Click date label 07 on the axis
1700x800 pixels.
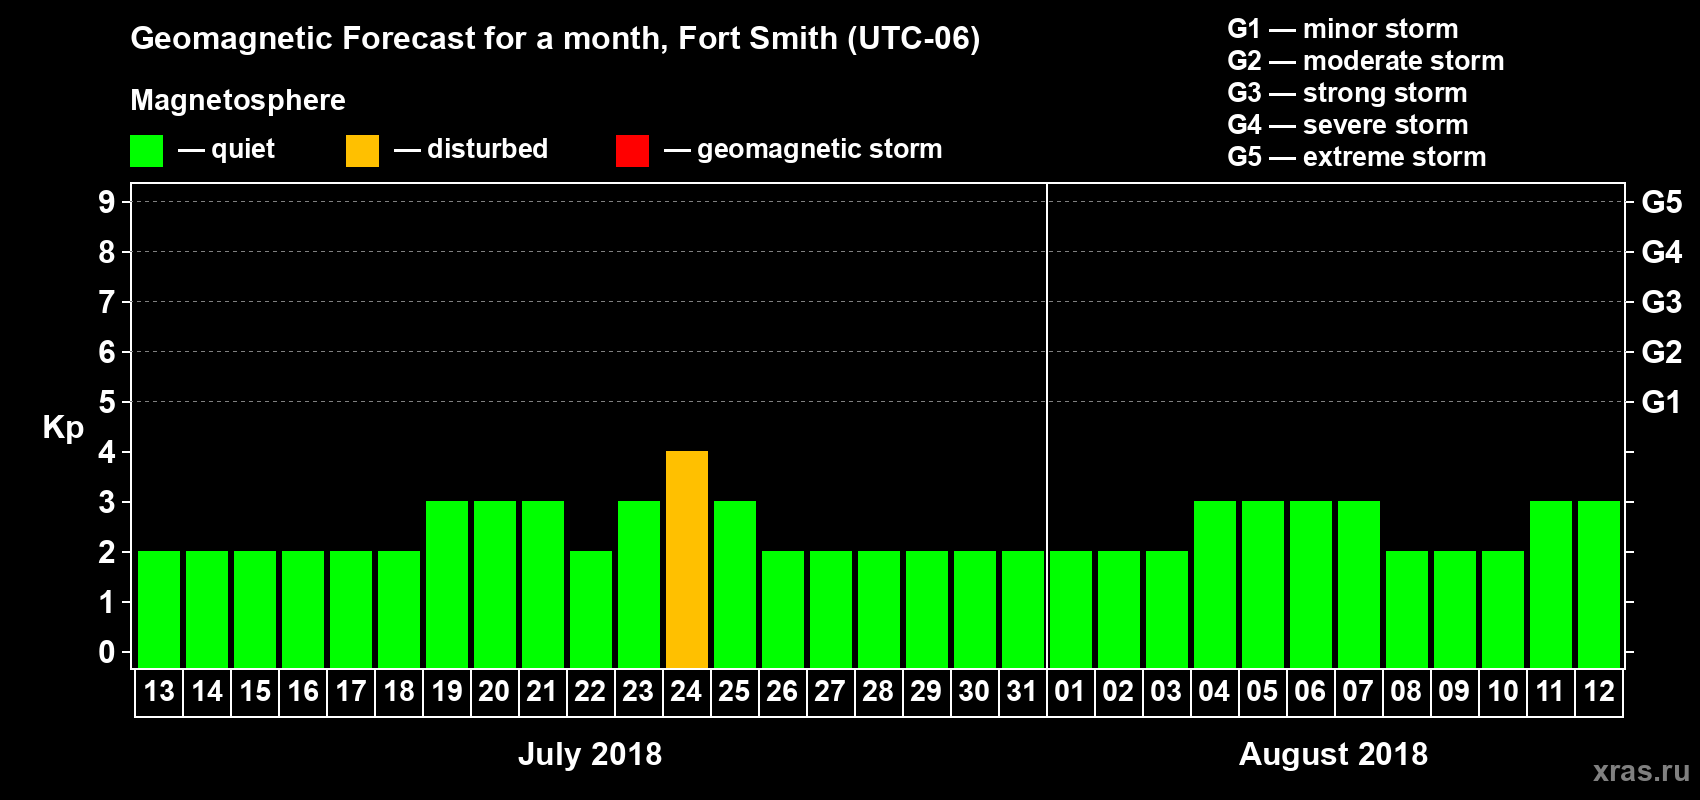pyautogui.click(x=1358, y=692)
